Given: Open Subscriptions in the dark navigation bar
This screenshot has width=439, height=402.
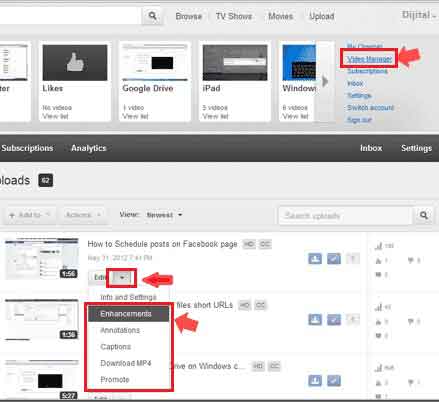Looking at the screenshot, I should click(27, 148).
